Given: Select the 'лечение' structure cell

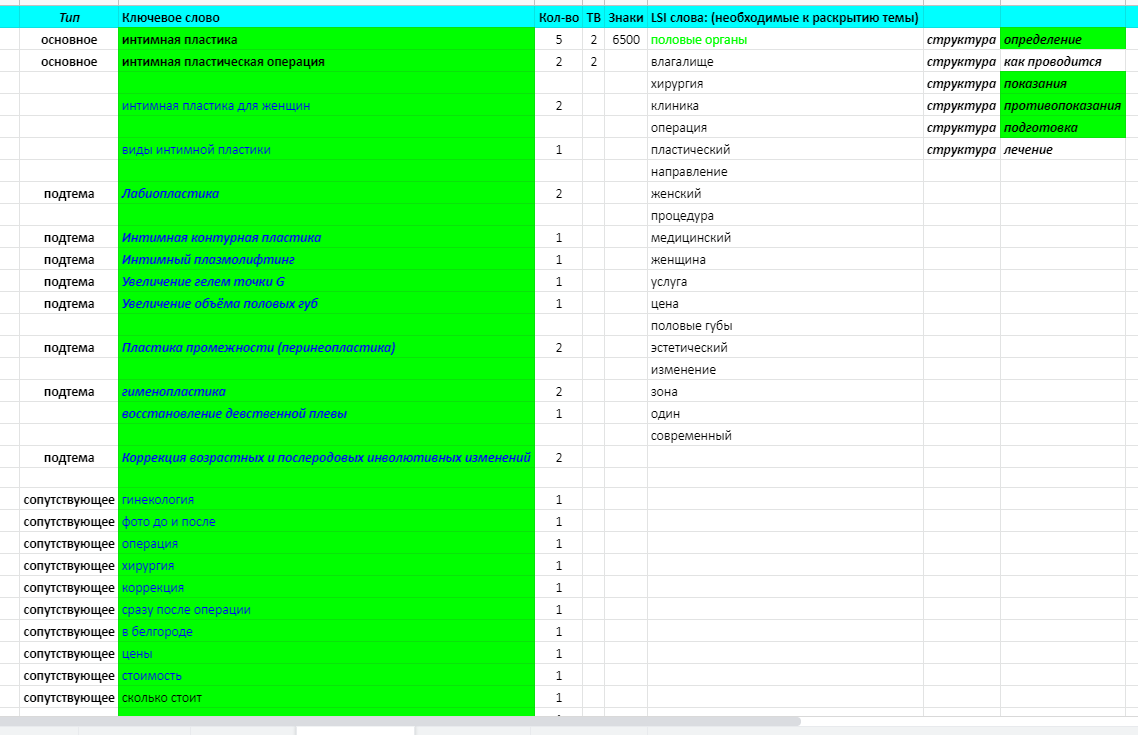Looking at the screenshot, I should pos(1063,149).
